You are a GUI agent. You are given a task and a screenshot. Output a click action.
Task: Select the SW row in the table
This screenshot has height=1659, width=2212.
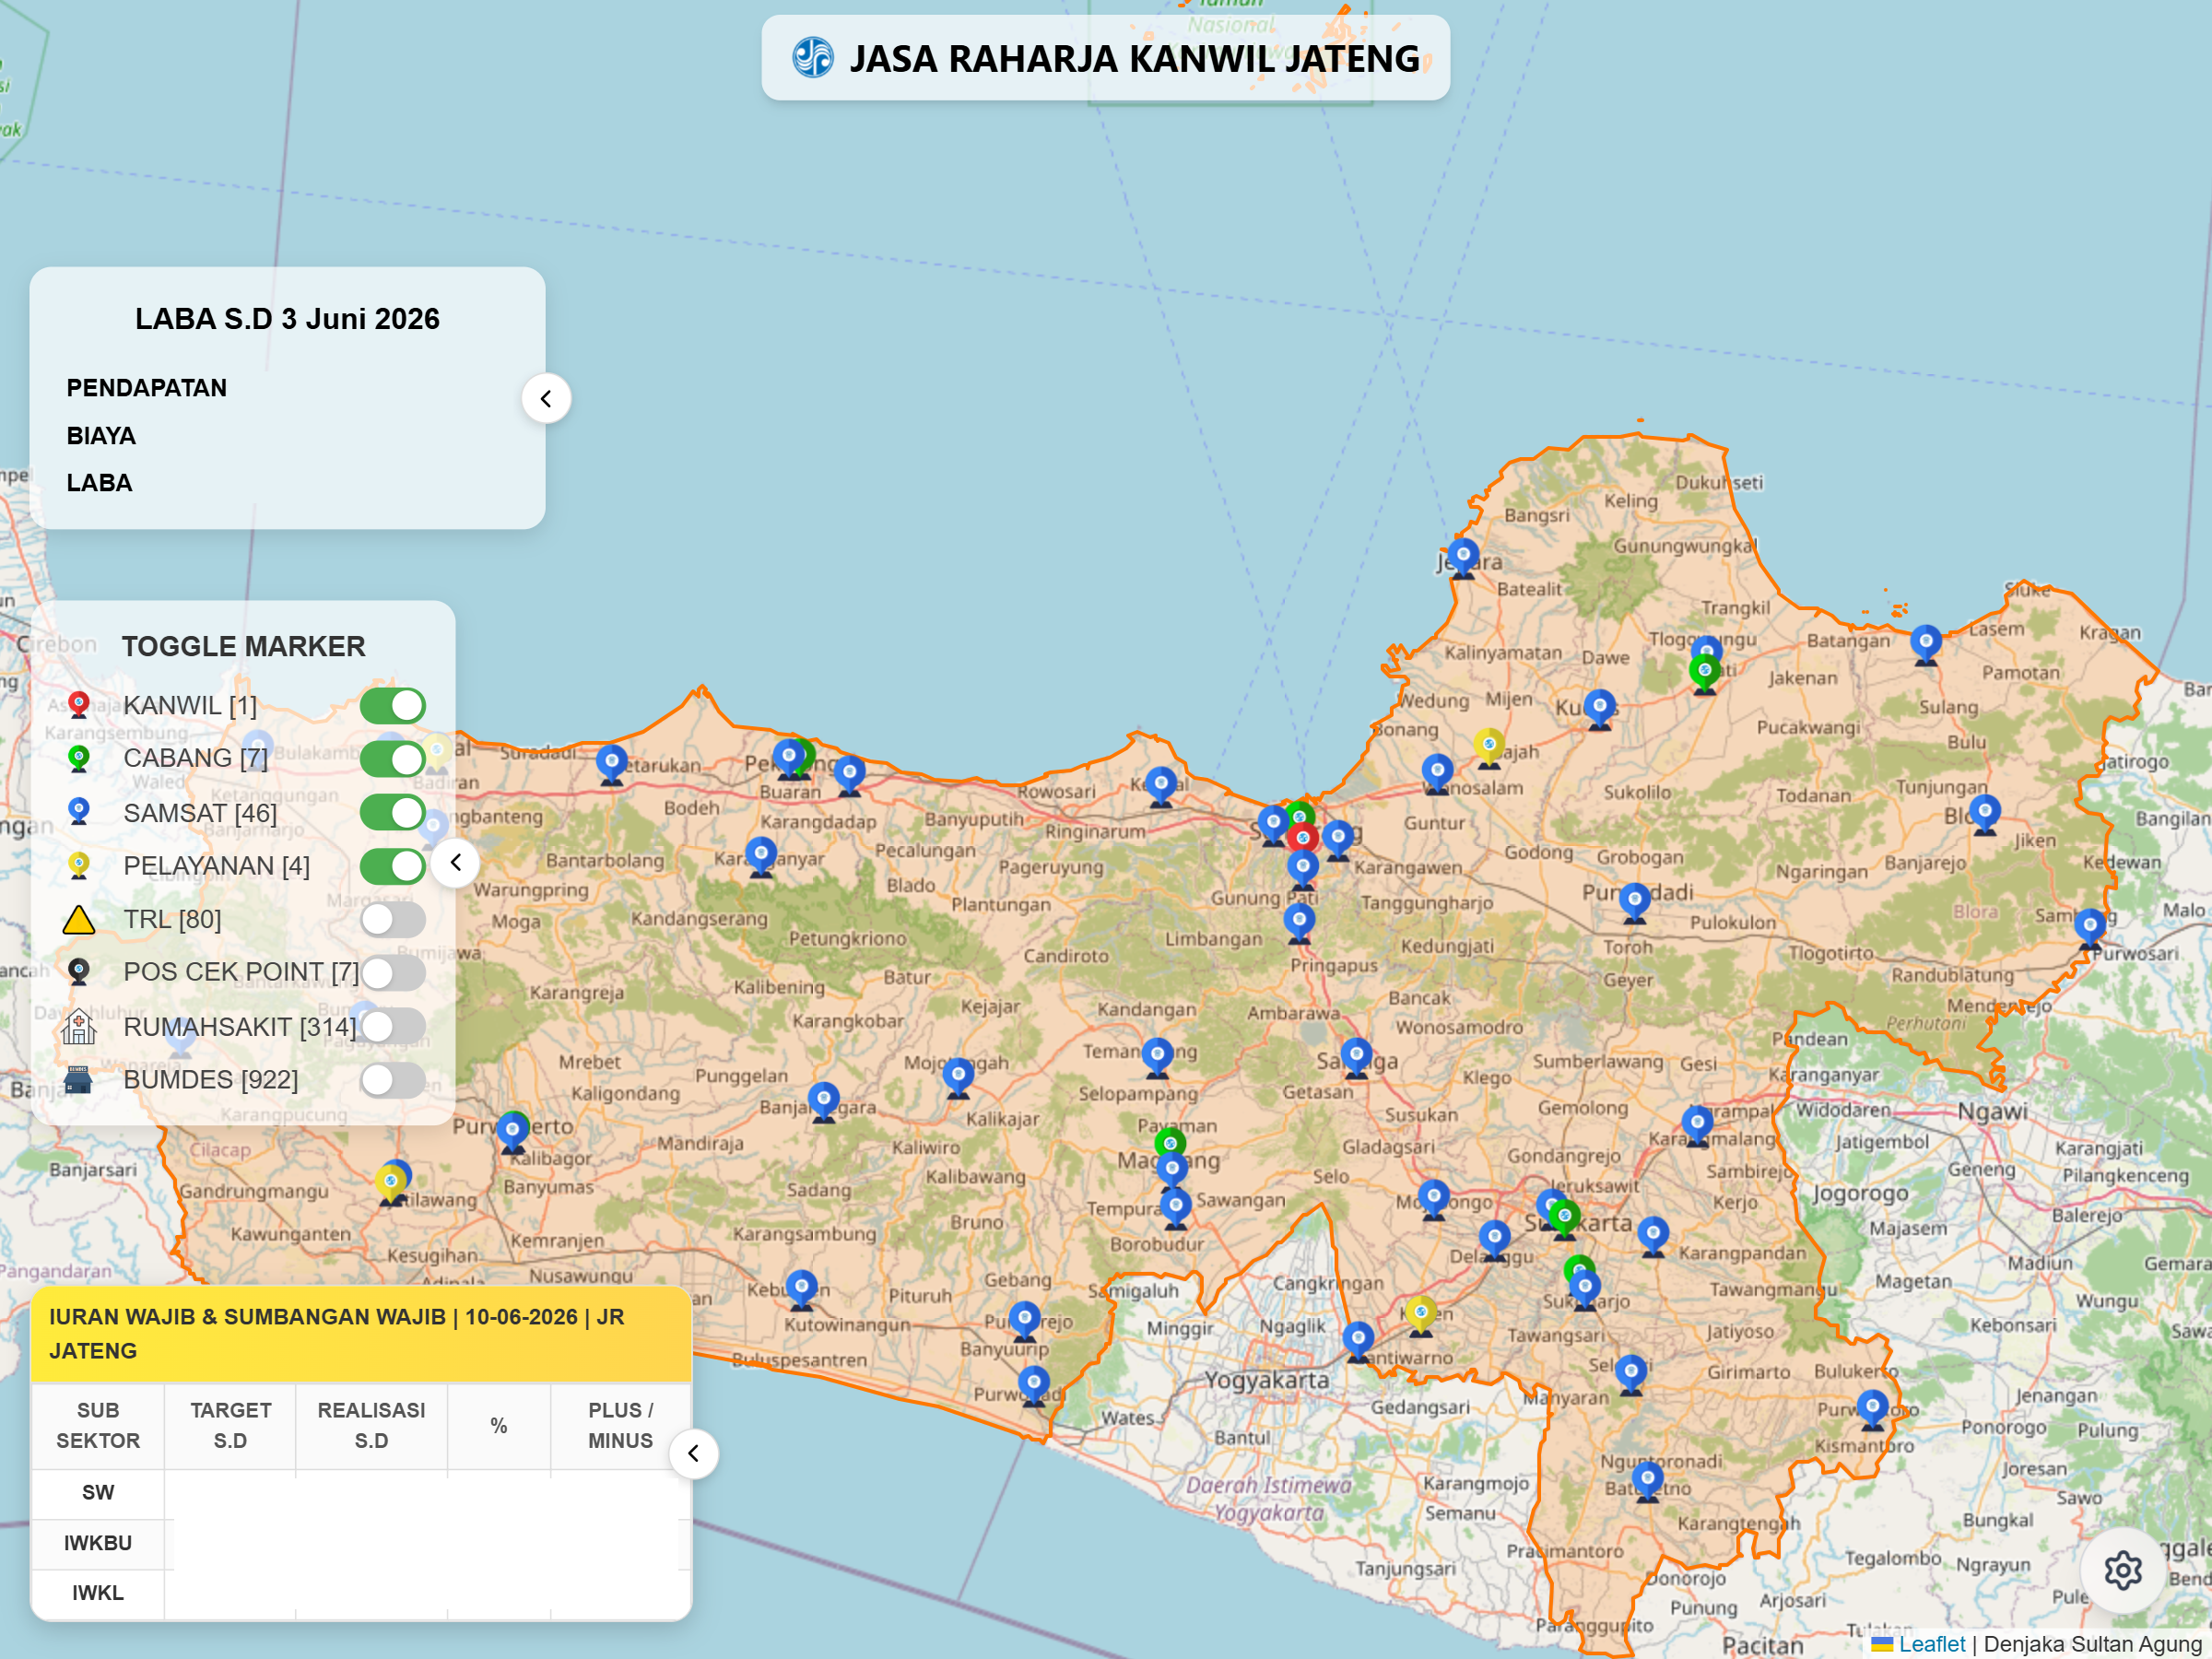(x=361, y=1493)
